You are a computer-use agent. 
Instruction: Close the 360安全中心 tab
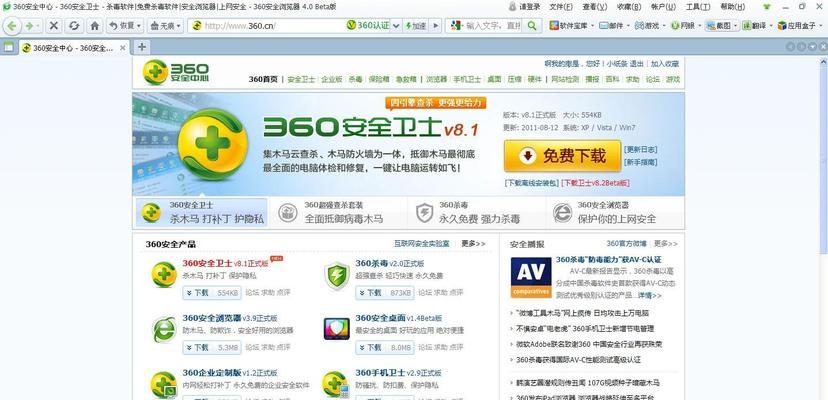pyautogui.click(x=123, y=48)
